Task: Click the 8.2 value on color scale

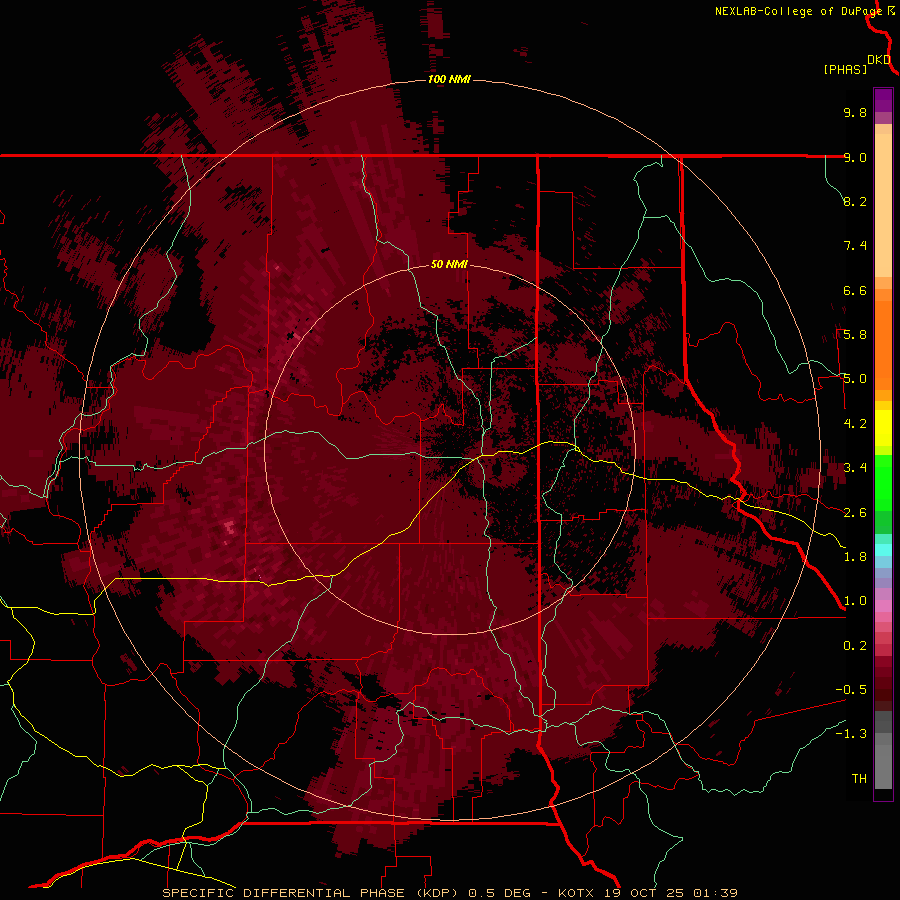Action: coord(855,201)
